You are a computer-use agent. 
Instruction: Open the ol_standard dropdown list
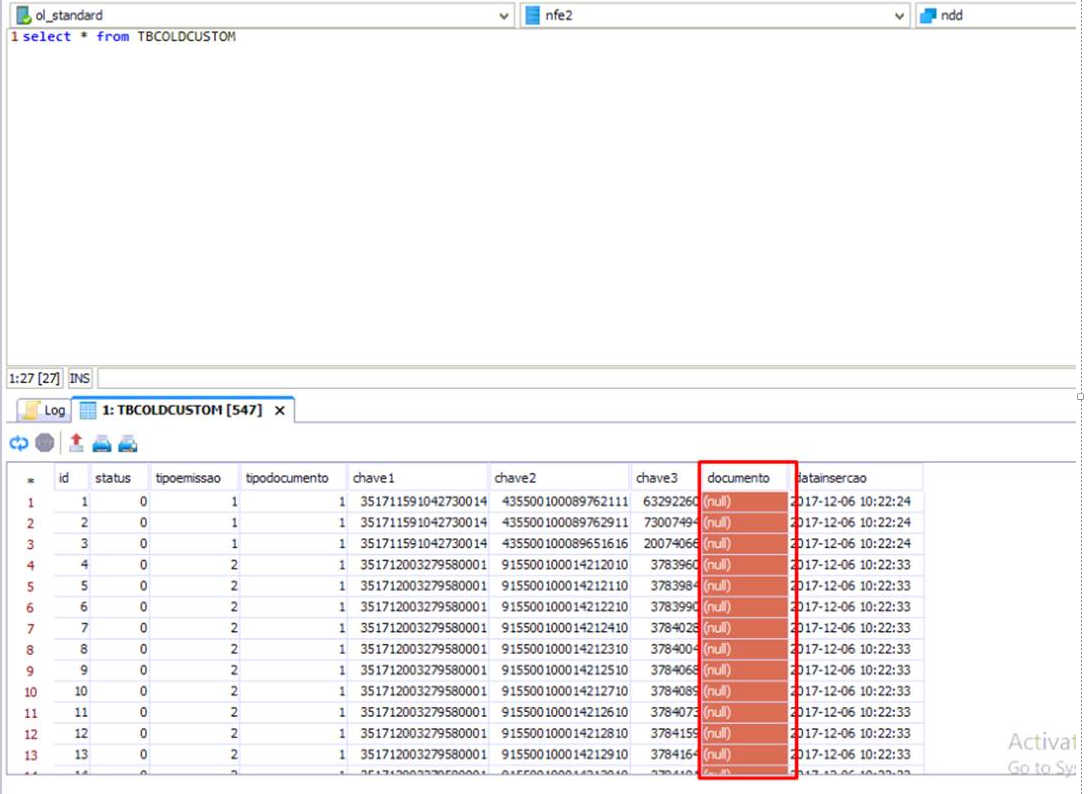[503, 16]
